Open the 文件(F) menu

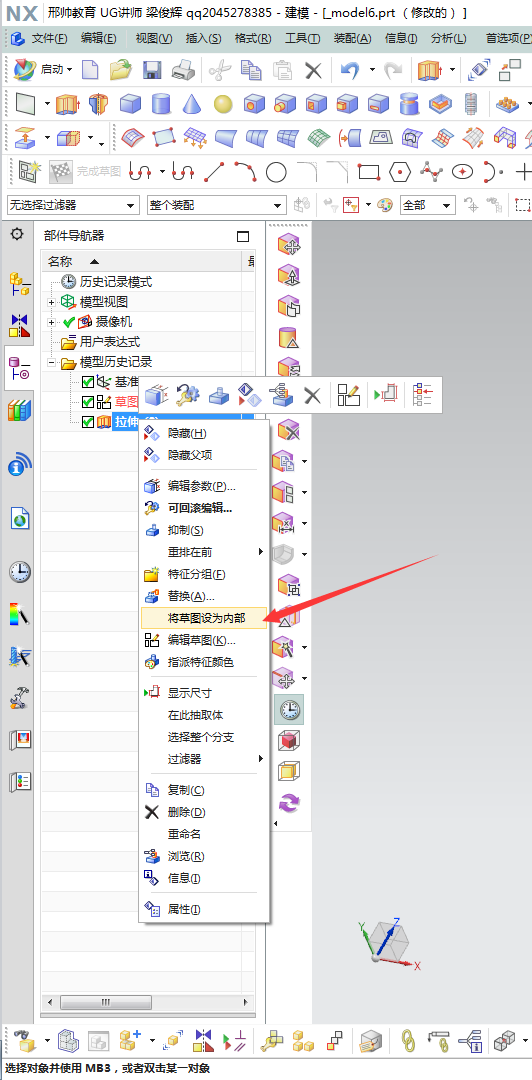(x=50, y=39)
